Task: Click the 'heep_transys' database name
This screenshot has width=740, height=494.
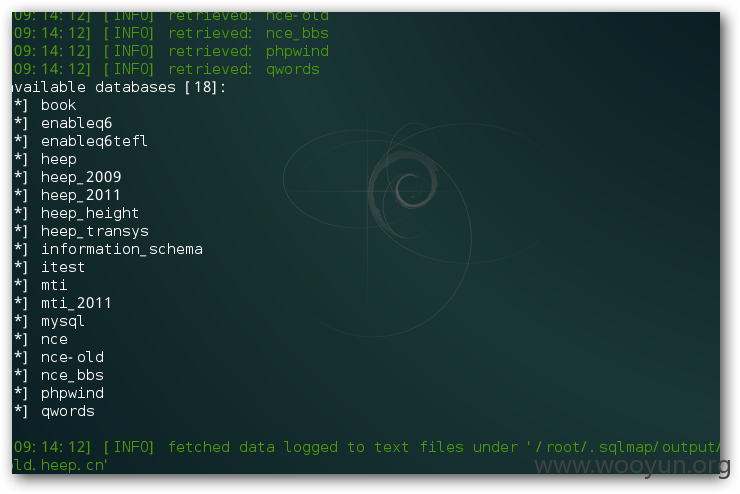Action: click(94, 231)
